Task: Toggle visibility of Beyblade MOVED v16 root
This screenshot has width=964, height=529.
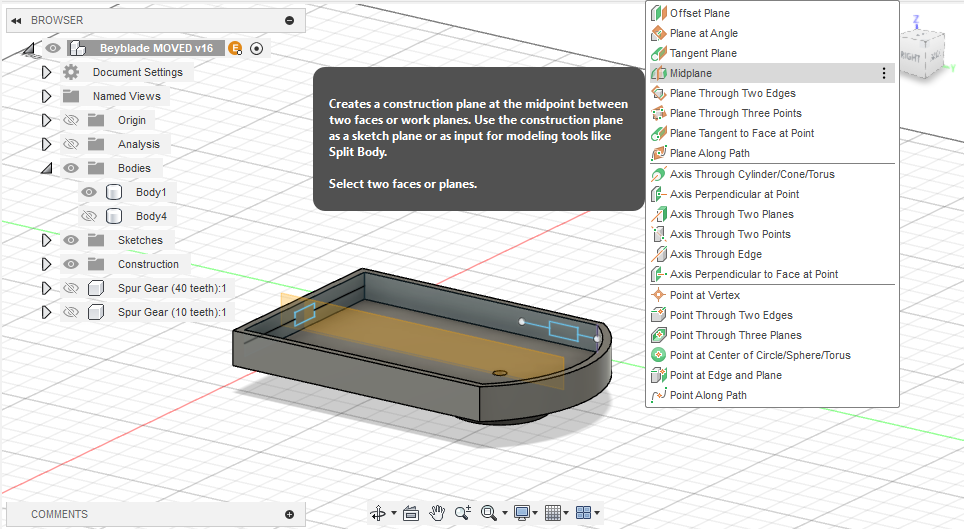Action: click(53, 48)
